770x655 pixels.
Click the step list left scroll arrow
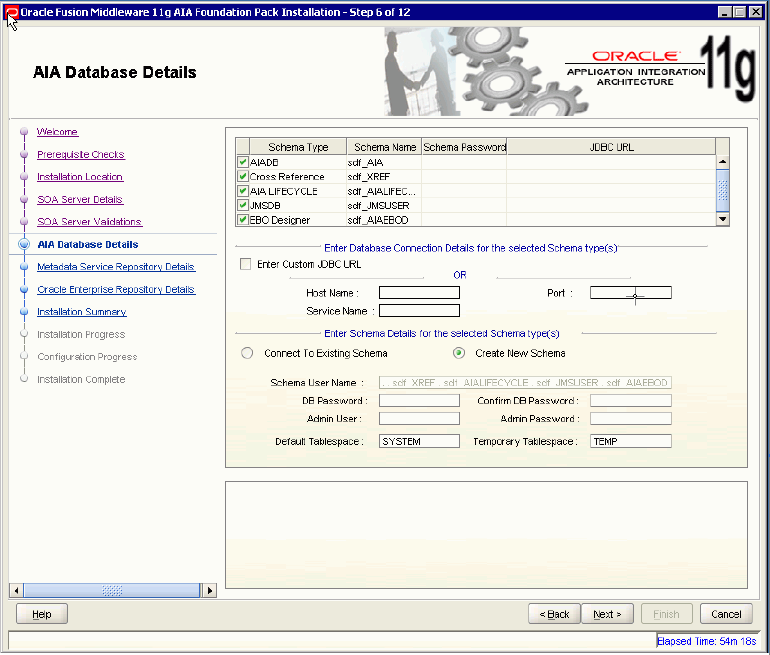[16, 590]
